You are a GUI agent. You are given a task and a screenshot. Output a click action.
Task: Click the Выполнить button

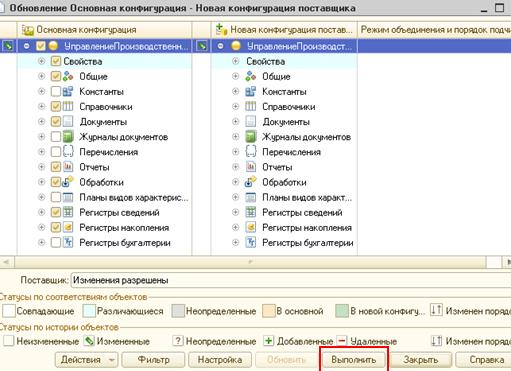[353, 360]
